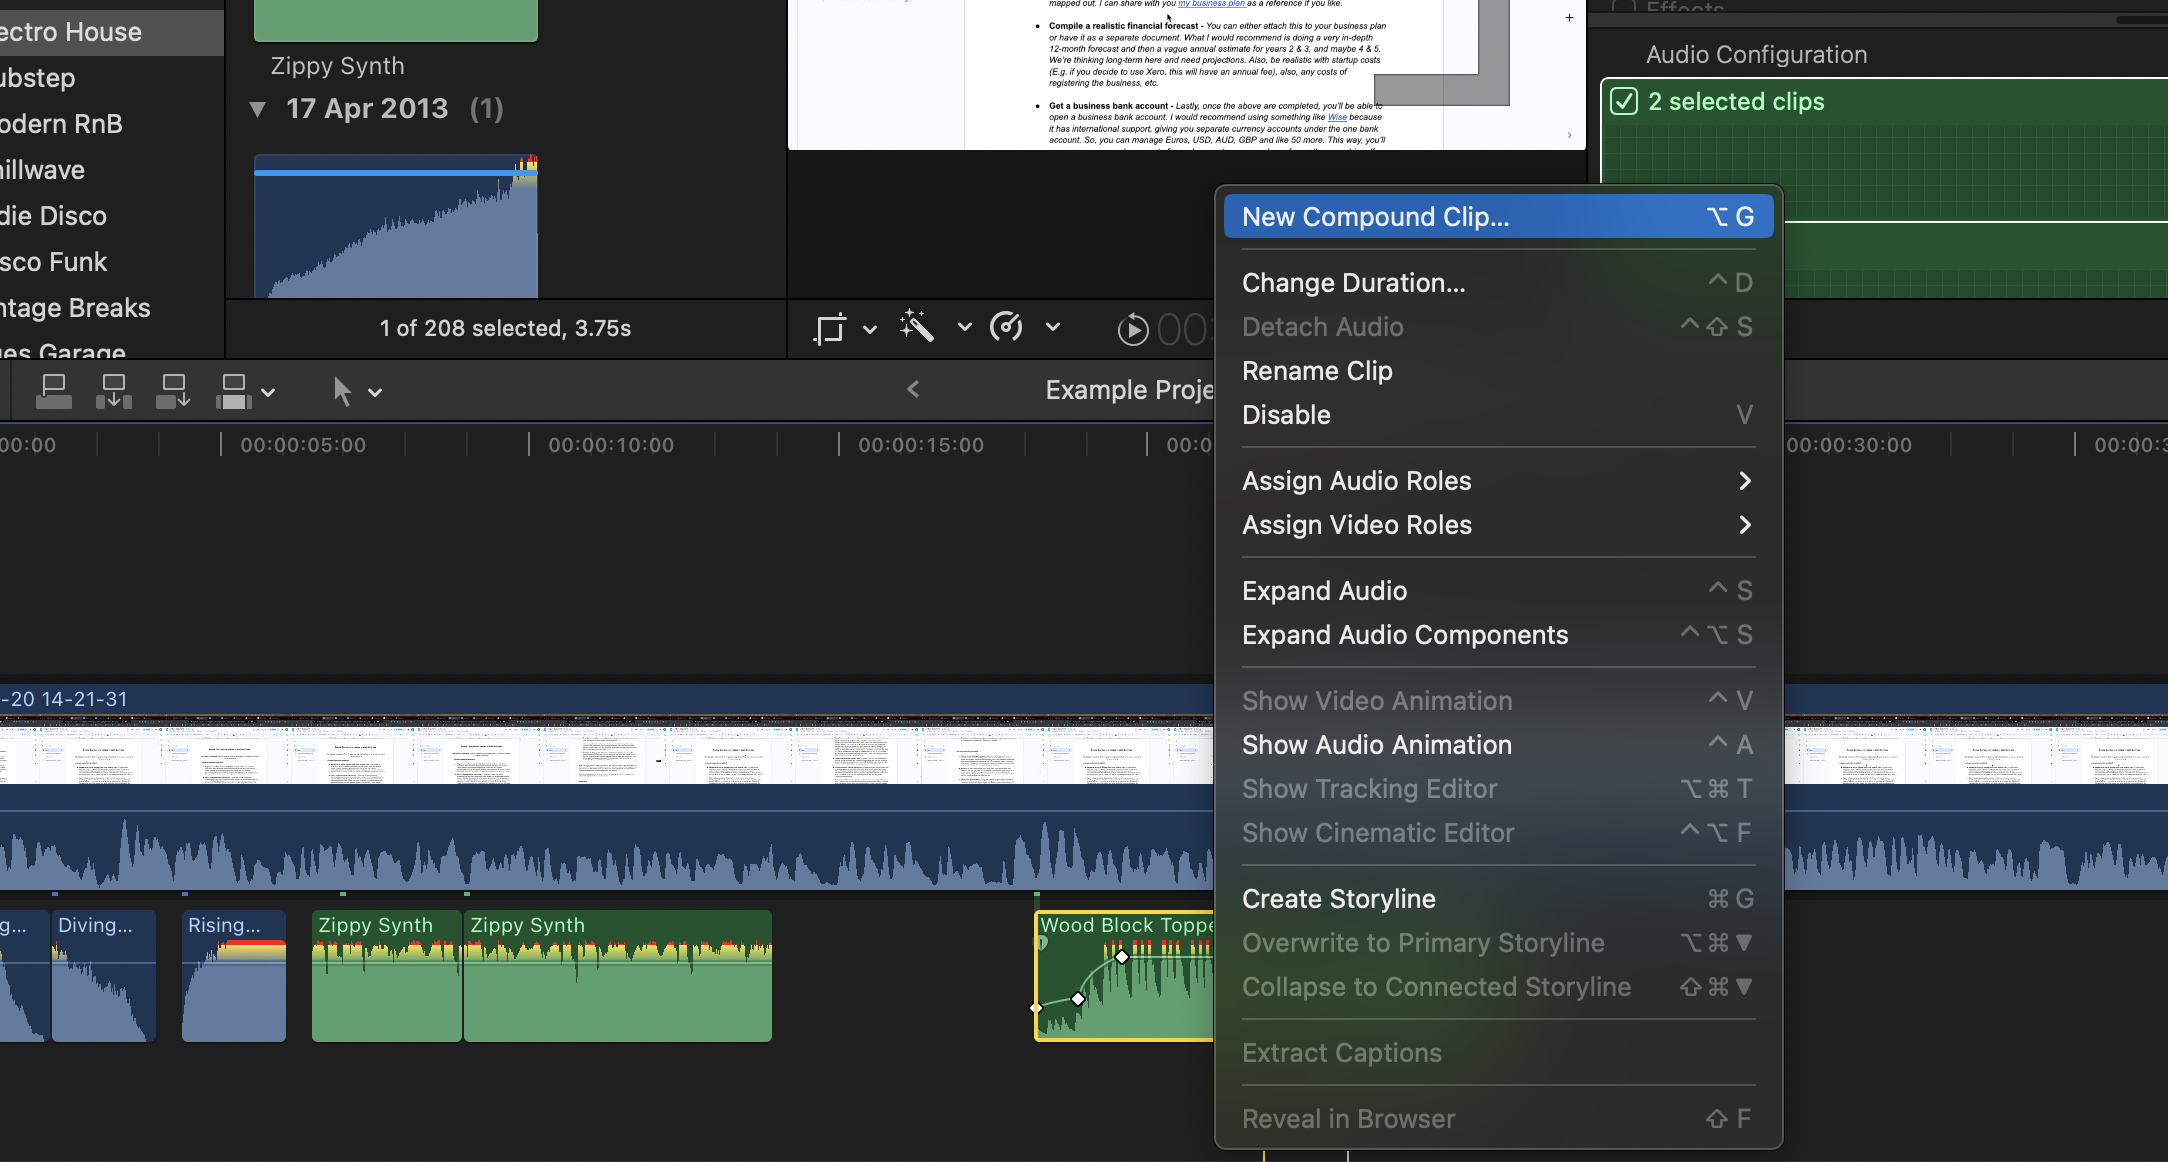Viewport: 2168px width, 1162px height.
Task: Click the connect clip to primary storyline icon
Action: 53,391
